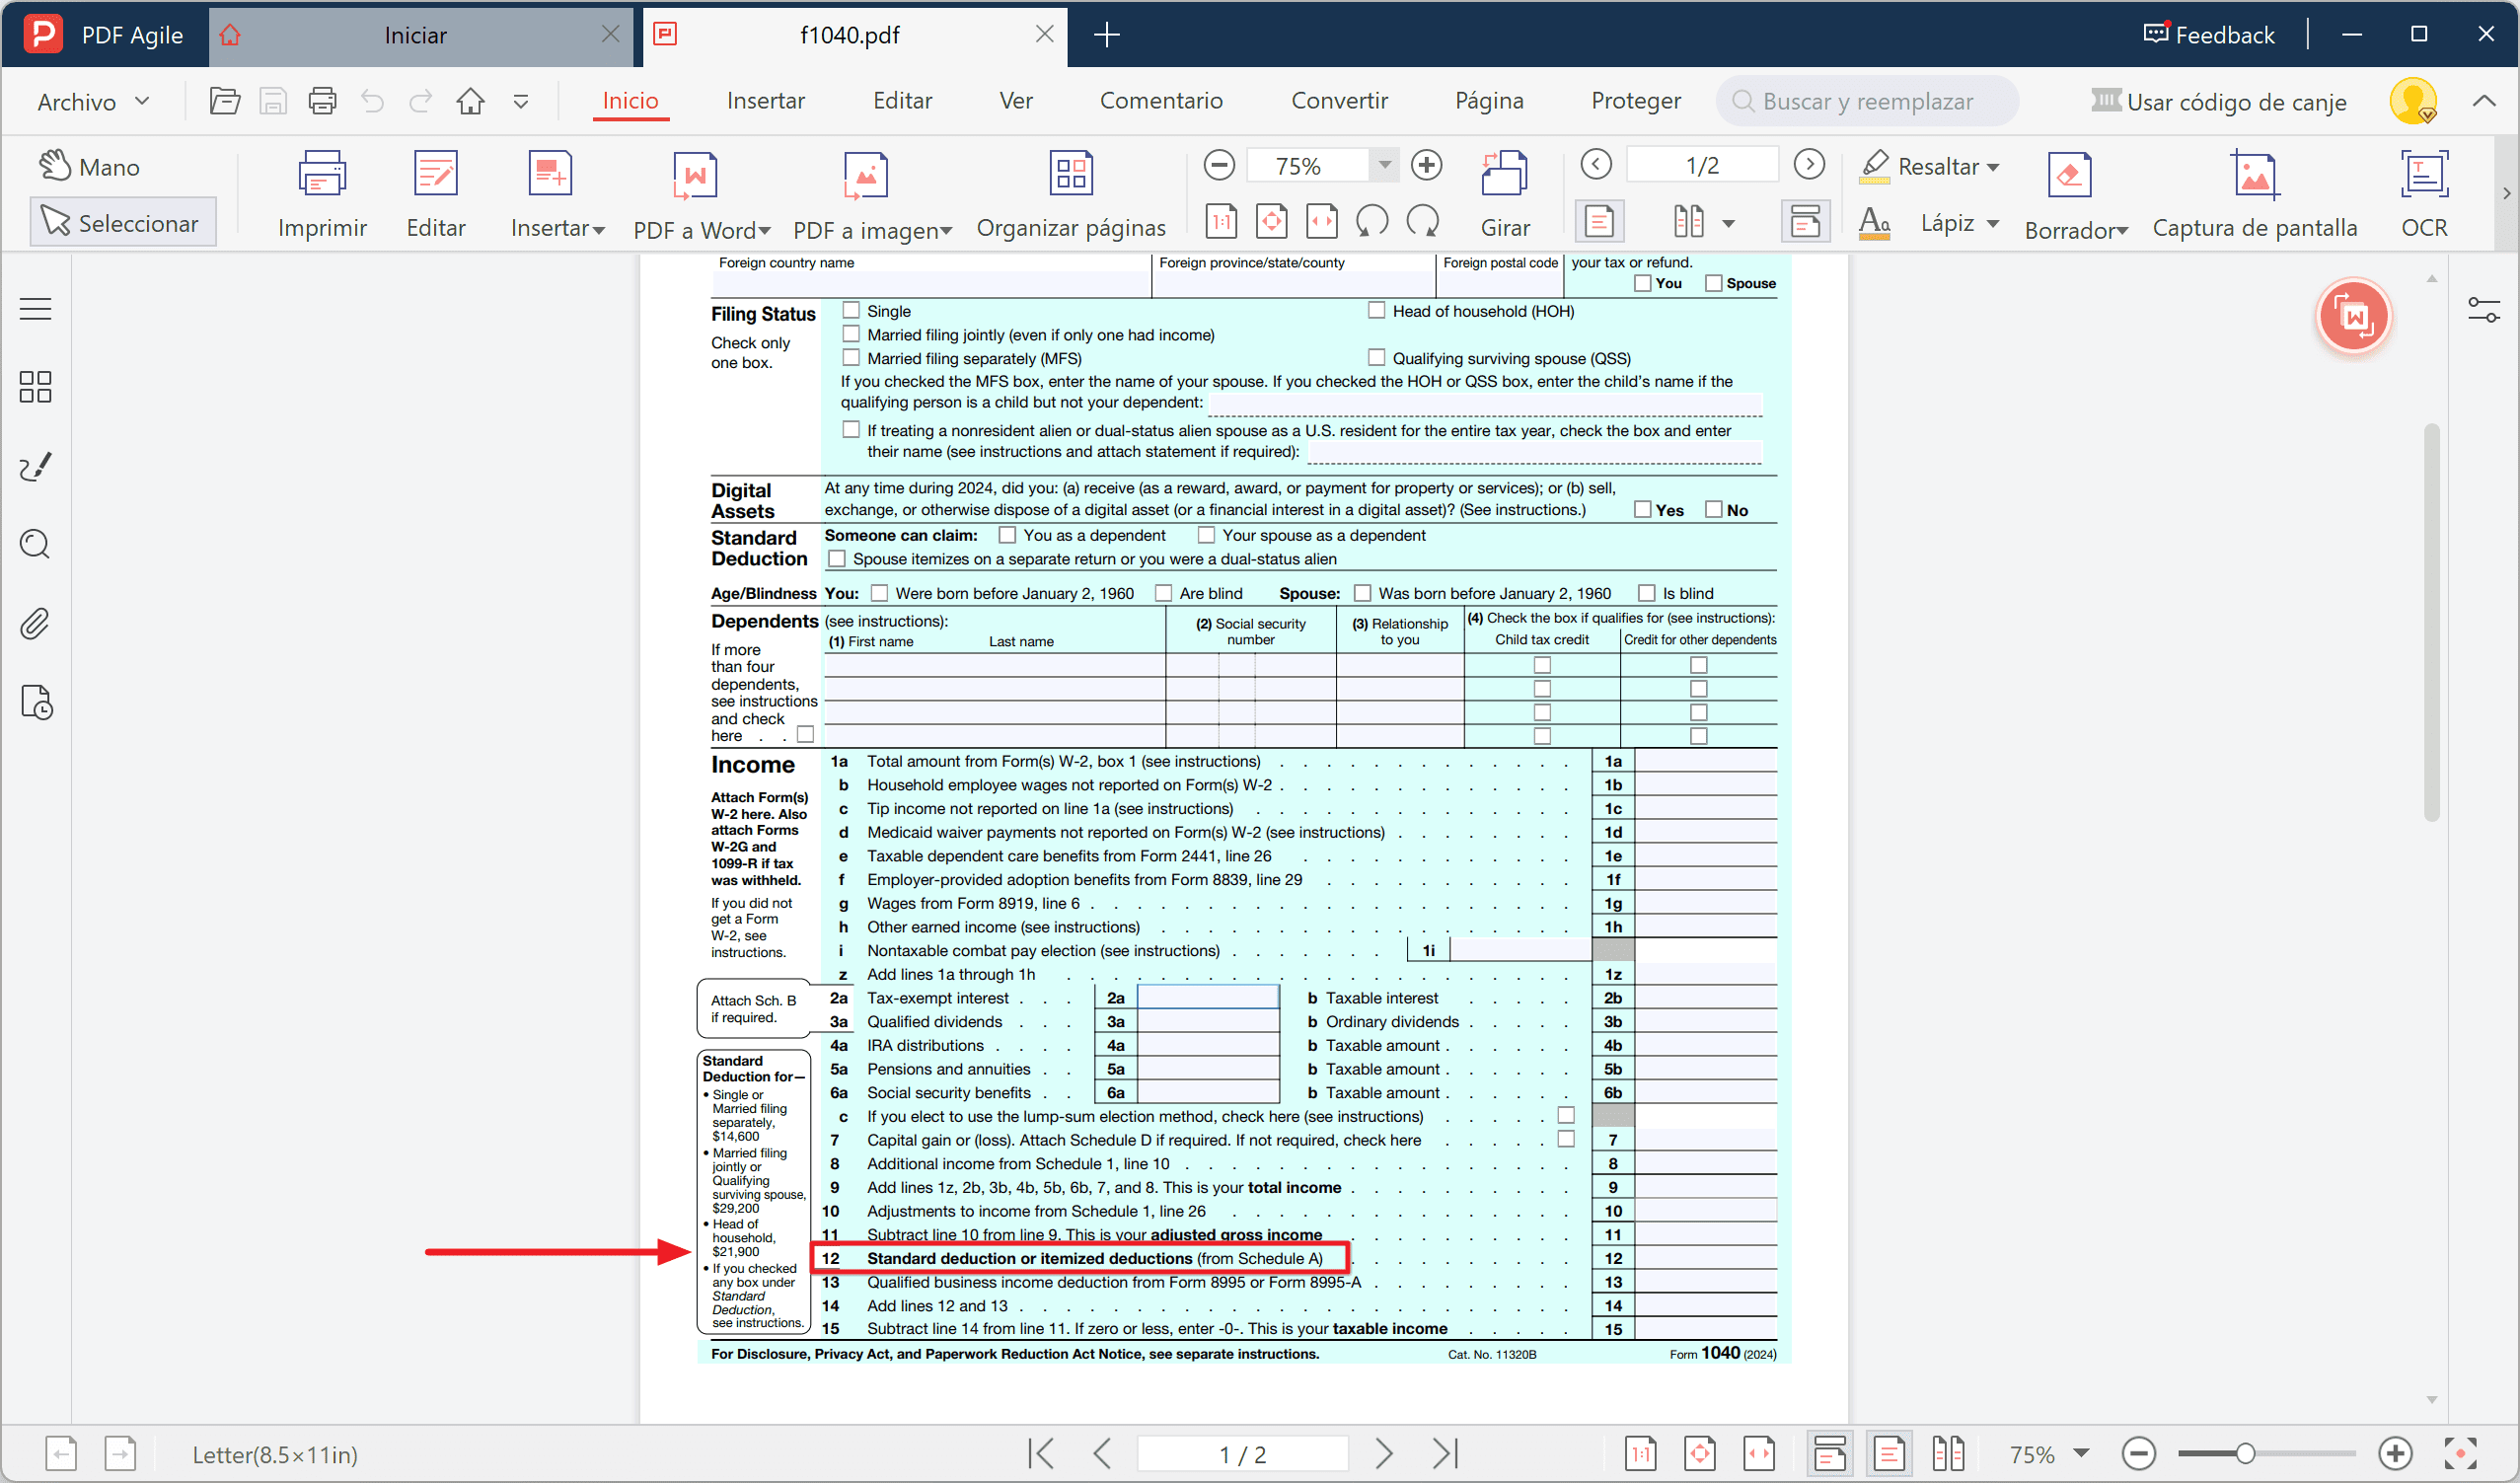Click the zoom in plus icon in the toolbar
The height and width of the screenshot is (1483, 2520).
pyautogui.click(x=1426, y=165)
